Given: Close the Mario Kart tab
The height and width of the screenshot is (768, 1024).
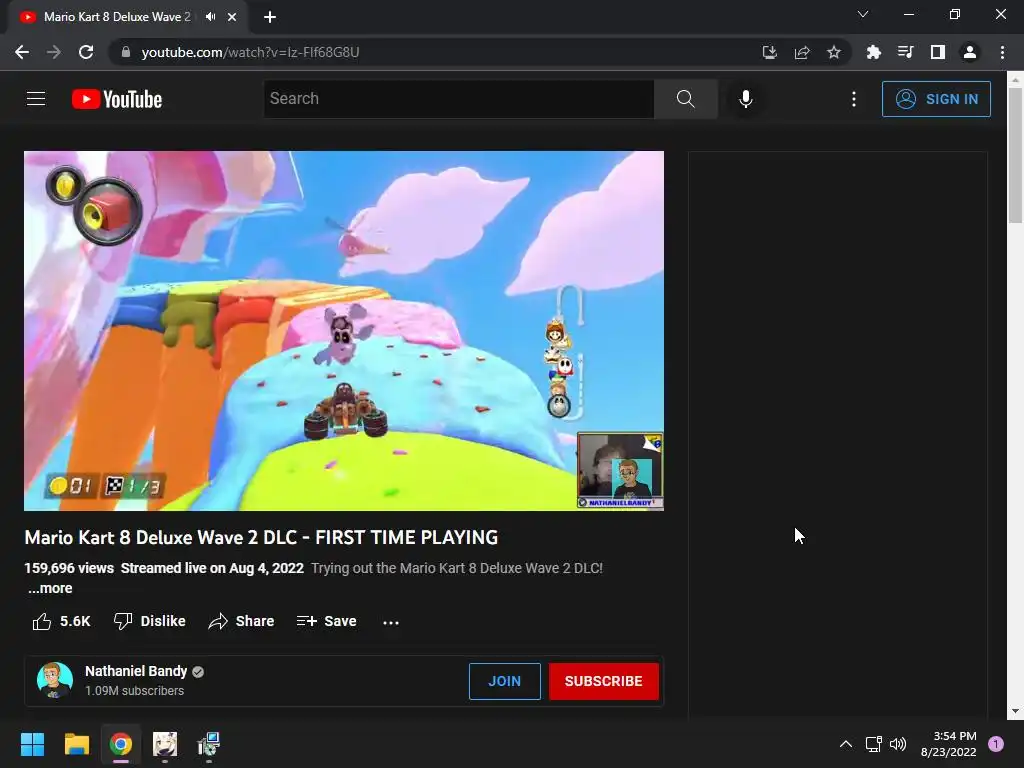Looking at the screenshot, I should [x=232, y=17].
